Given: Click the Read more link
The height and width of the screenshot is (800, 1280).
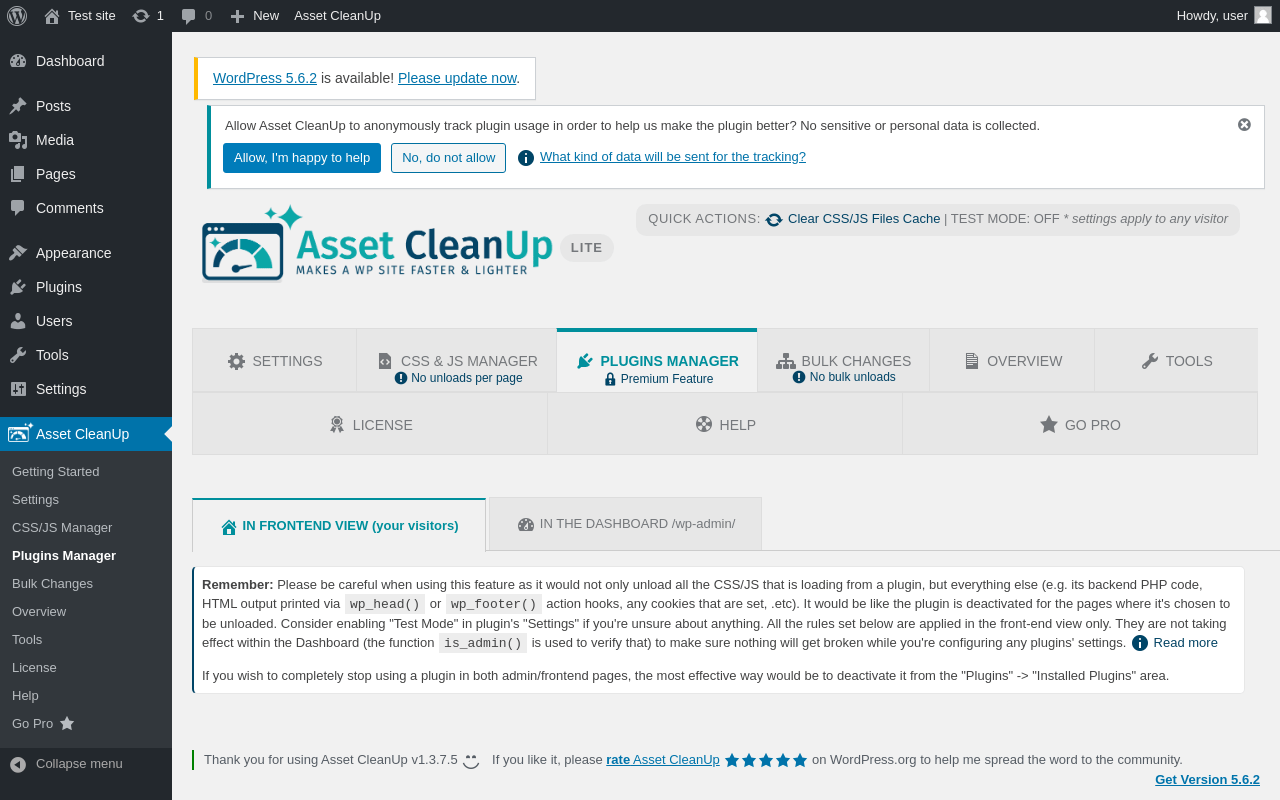Looking at the screenshot, I should pos(1186,643).
